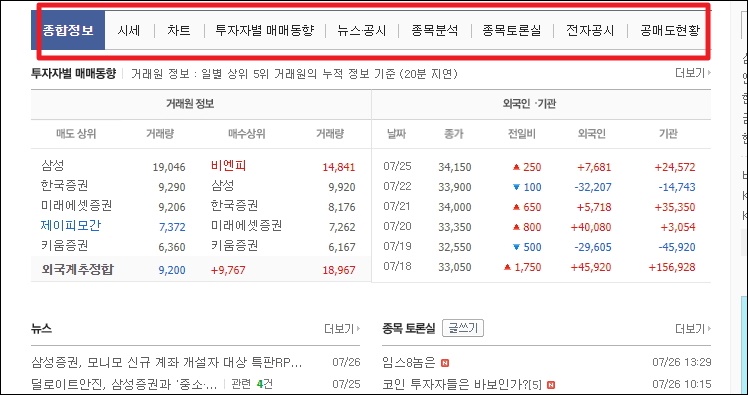Click the 14,841 buy volume value
Viewport: 748px width, 395px height.
[x=339, y=167]
